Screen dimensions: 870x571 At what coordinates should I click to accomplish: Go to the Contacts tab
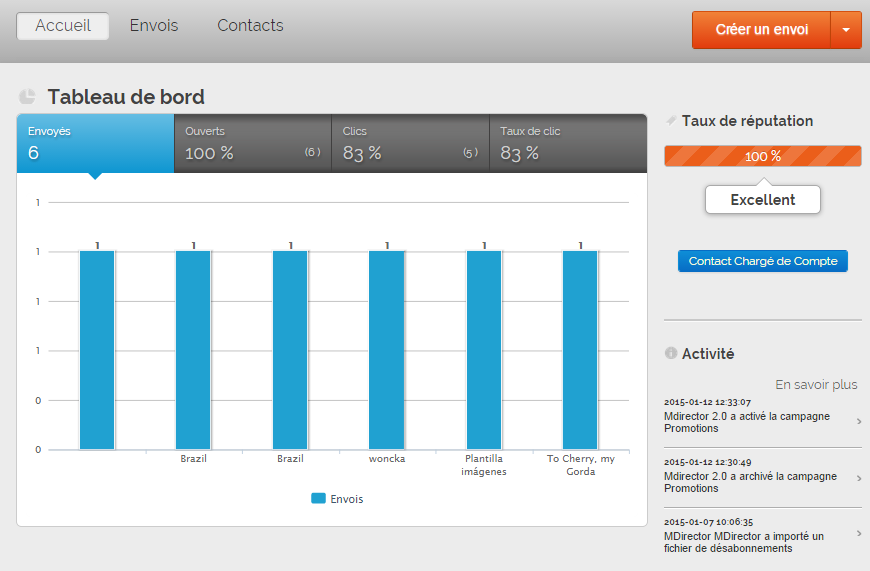(250, 26)
